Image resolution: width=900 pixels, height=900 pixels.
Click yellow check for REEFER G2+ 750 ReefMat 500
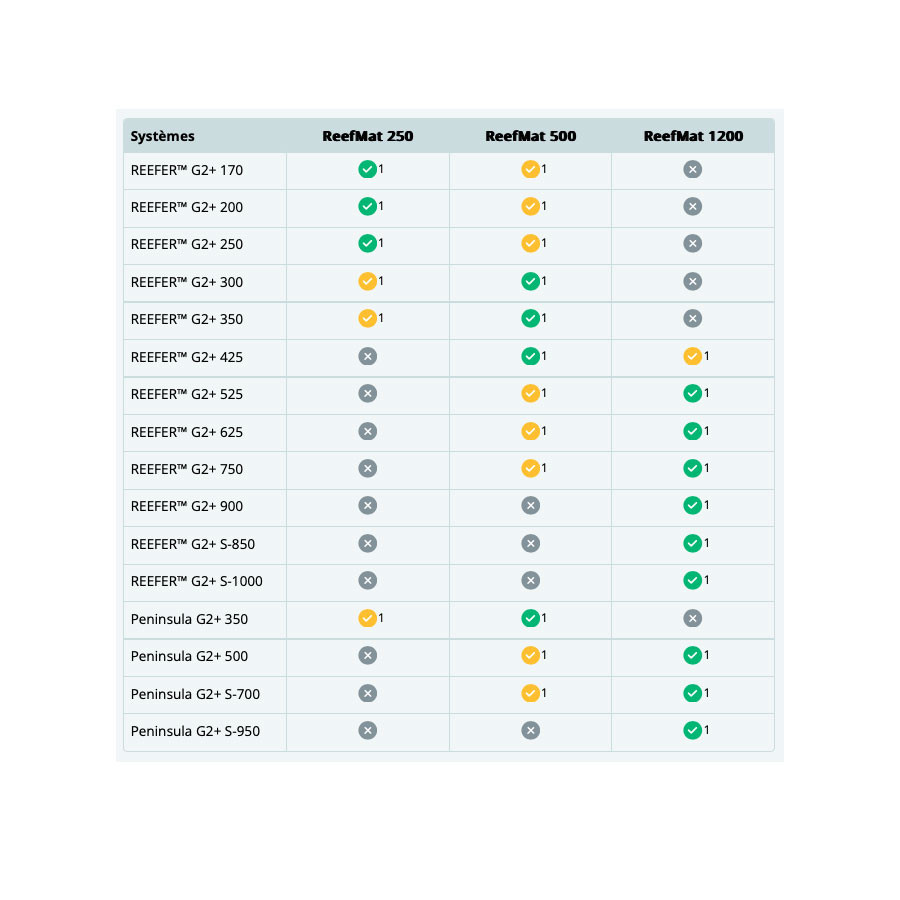tap(530, 468)
